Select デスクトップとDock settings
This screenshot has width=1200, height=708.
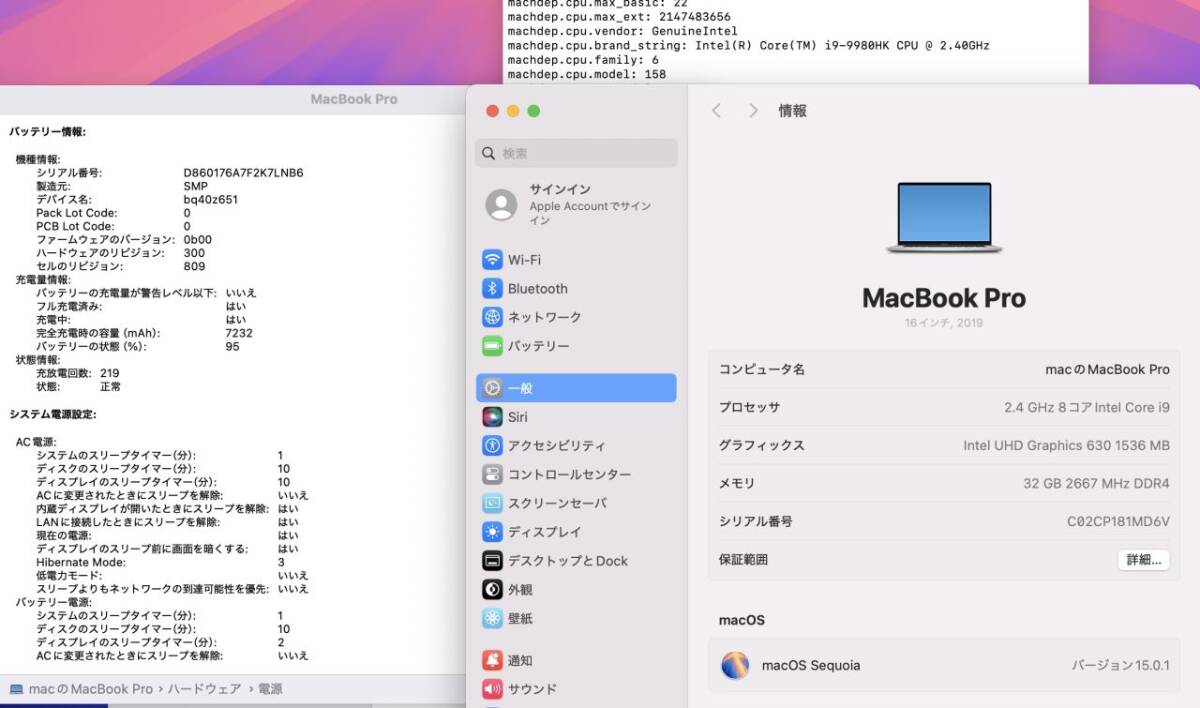pos(568,561)
